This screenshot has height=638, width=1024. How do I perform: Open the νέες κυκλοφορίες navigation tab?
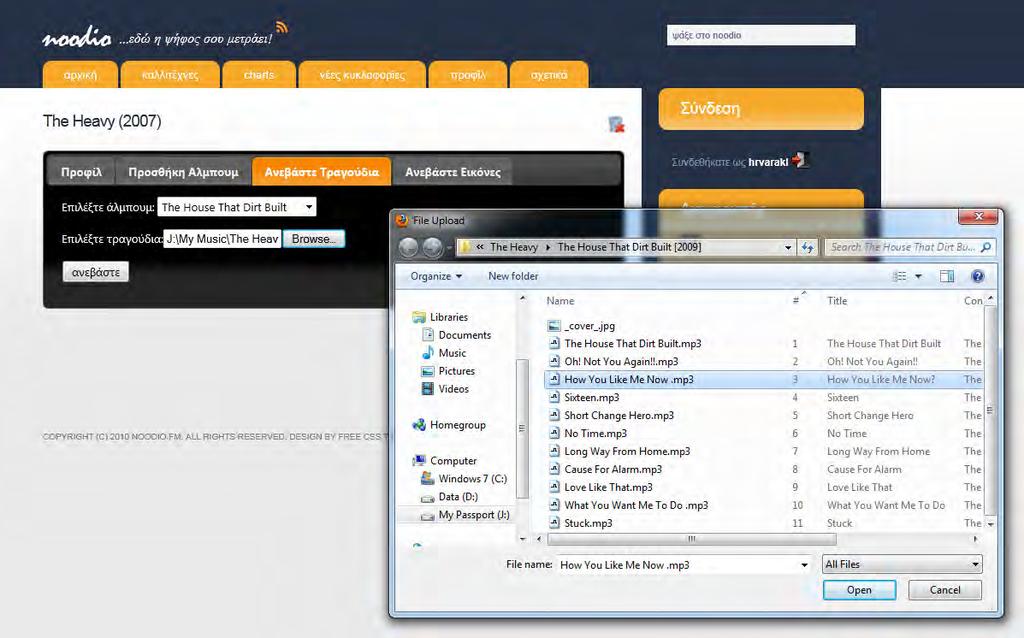(x=362, y=74)
